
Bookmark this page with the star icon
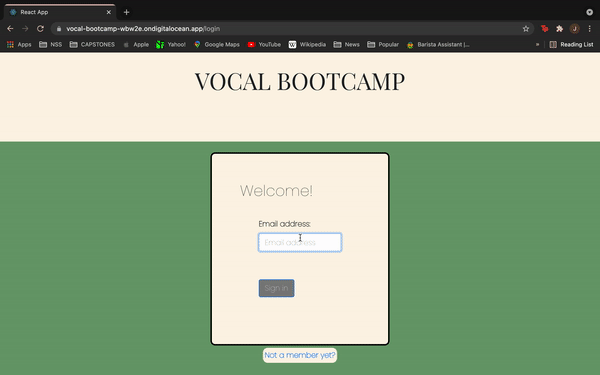coord(526,29)
